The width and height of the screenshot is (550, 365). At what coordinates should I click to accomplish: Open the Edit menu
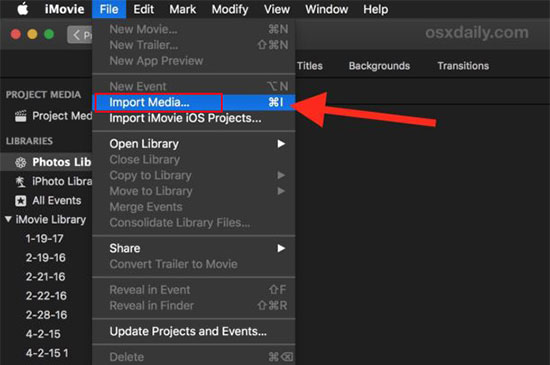pos(143,9)
